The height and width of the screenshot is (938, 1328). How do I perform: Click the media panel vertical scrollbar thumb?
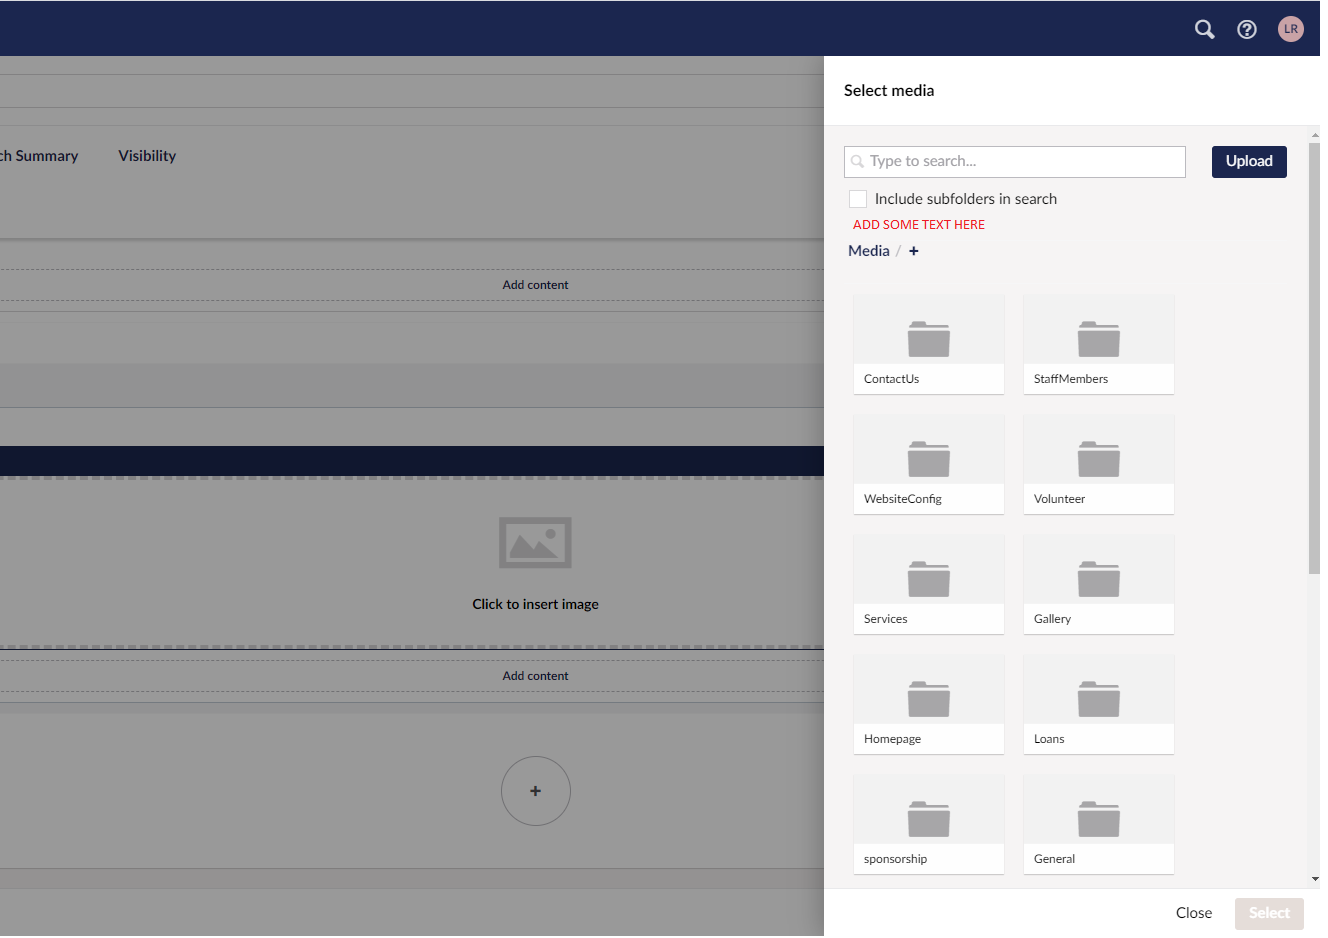(1314, 358)
